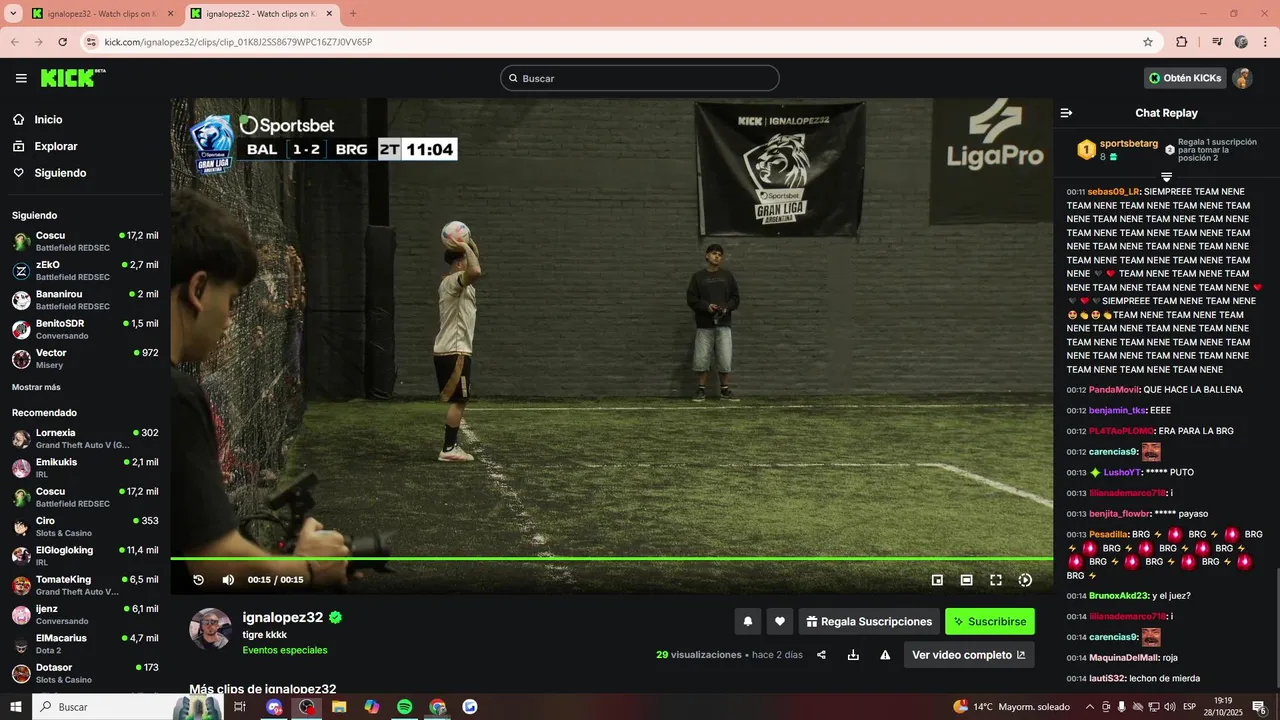Click the Suscribirse button
1280x720 pixels.
pyautogui.click(x=990, y=622)
